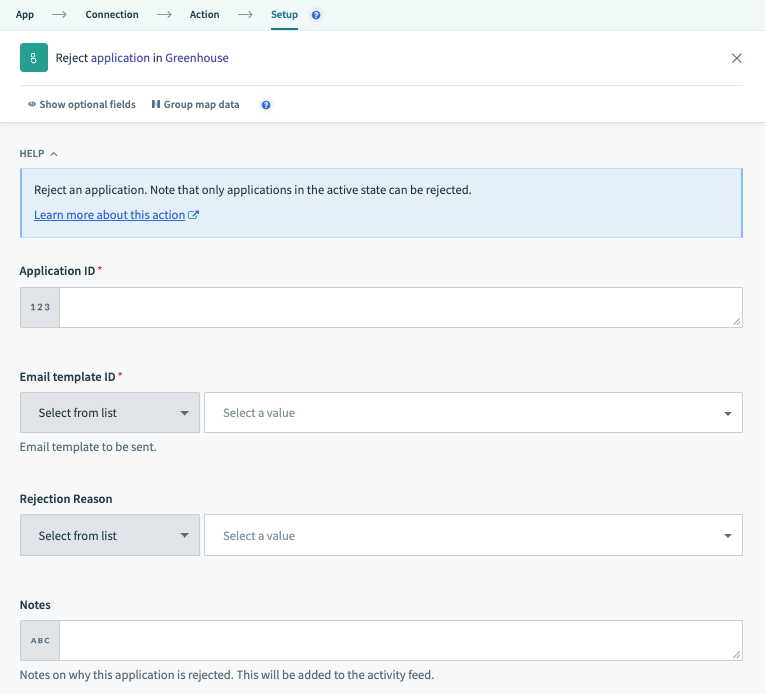Click the help icon next to Setup
Screen dimensions: 765x694
click(316, 15)
